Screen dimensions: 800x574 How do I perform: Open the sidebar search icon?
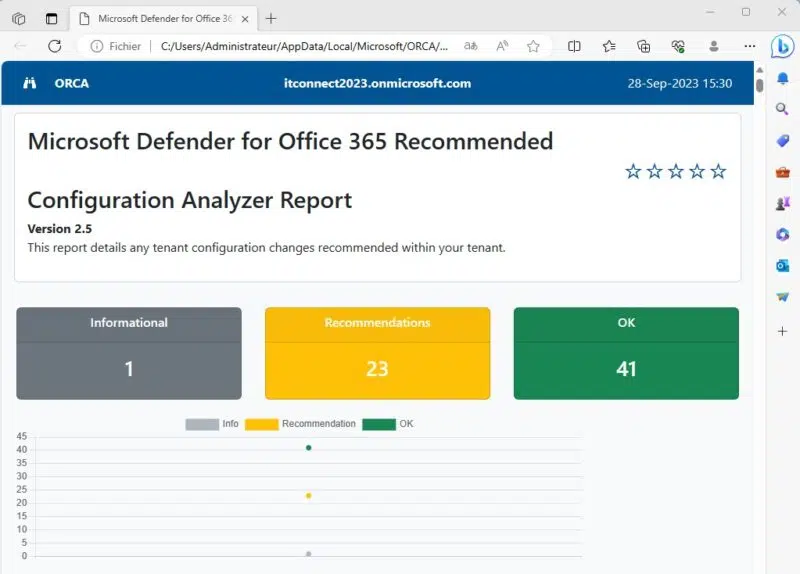click(x=782, y=109)
